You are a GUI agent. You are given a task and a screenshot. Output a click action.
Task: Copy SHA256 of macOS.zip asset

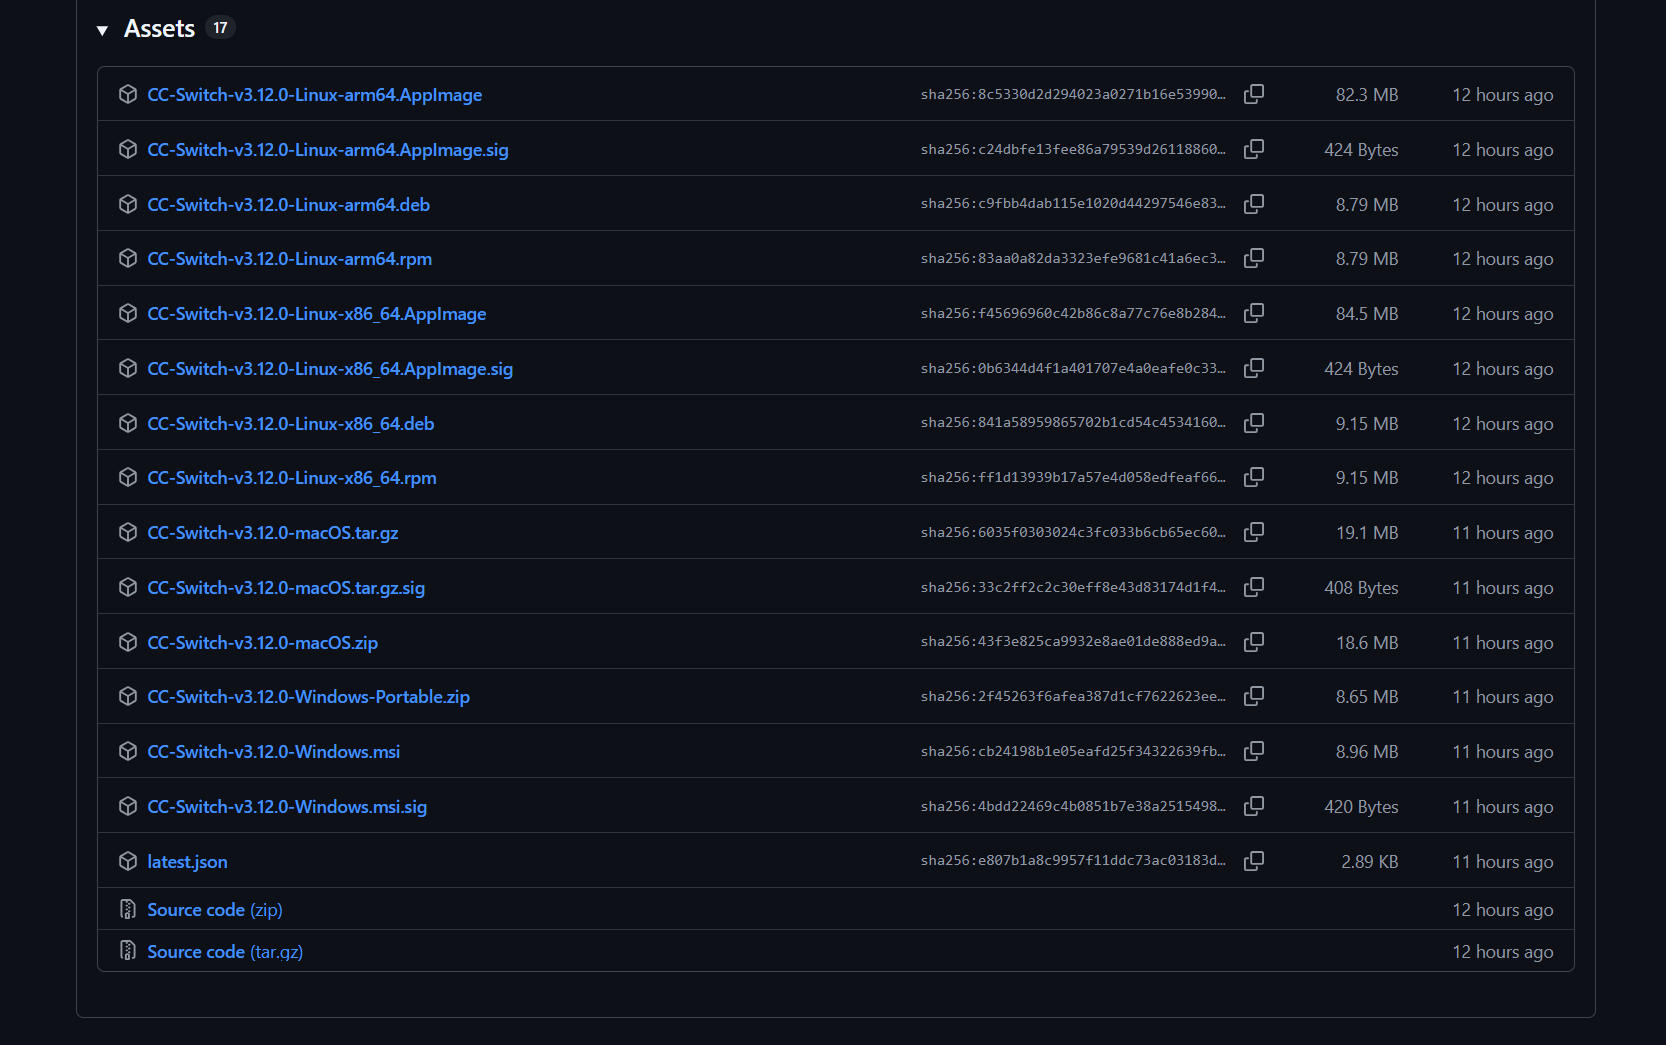[1253, 642]
